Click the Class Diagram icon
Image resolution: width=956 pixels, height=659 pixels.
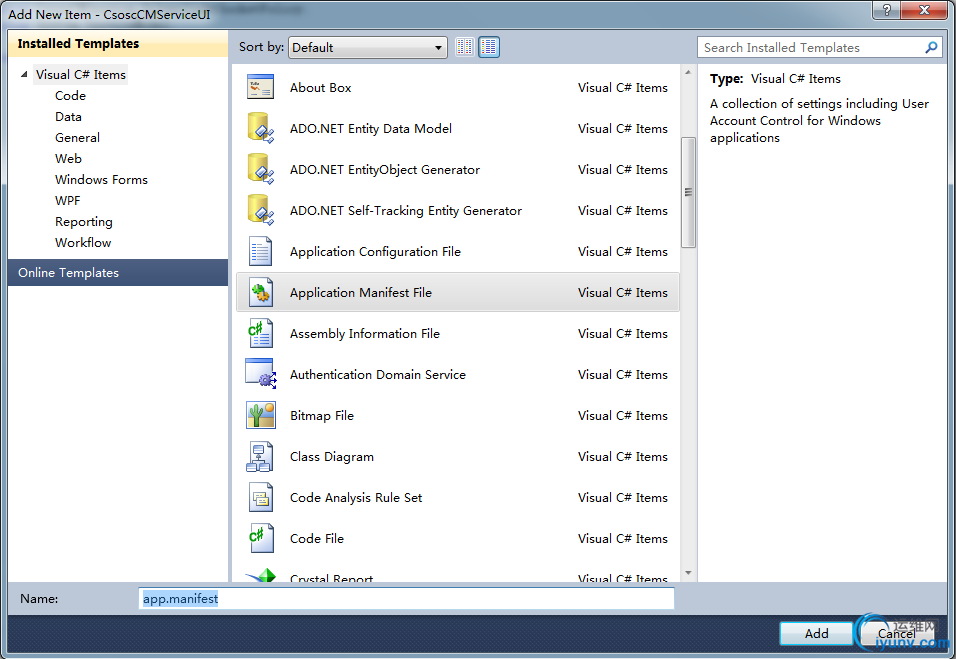[x=260, y=457]
